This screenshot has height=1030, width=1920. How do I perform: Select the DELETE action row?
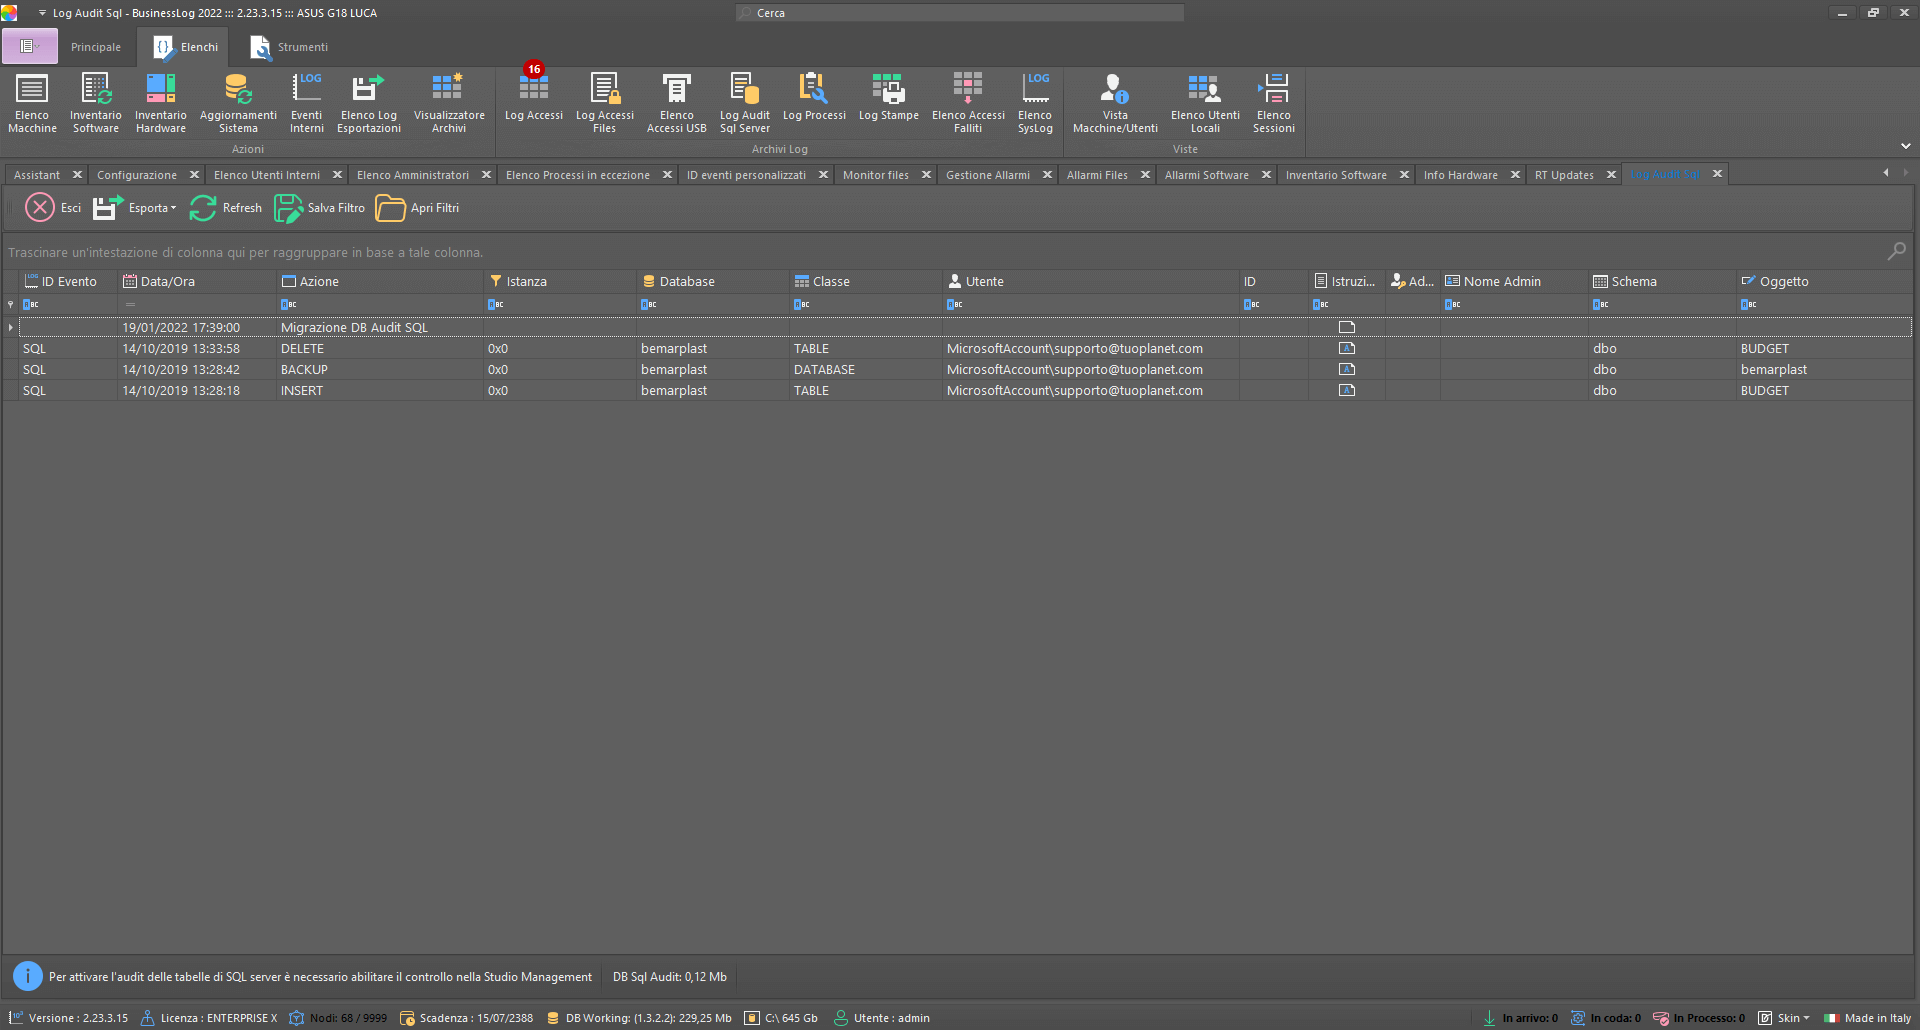coord(958,349)
